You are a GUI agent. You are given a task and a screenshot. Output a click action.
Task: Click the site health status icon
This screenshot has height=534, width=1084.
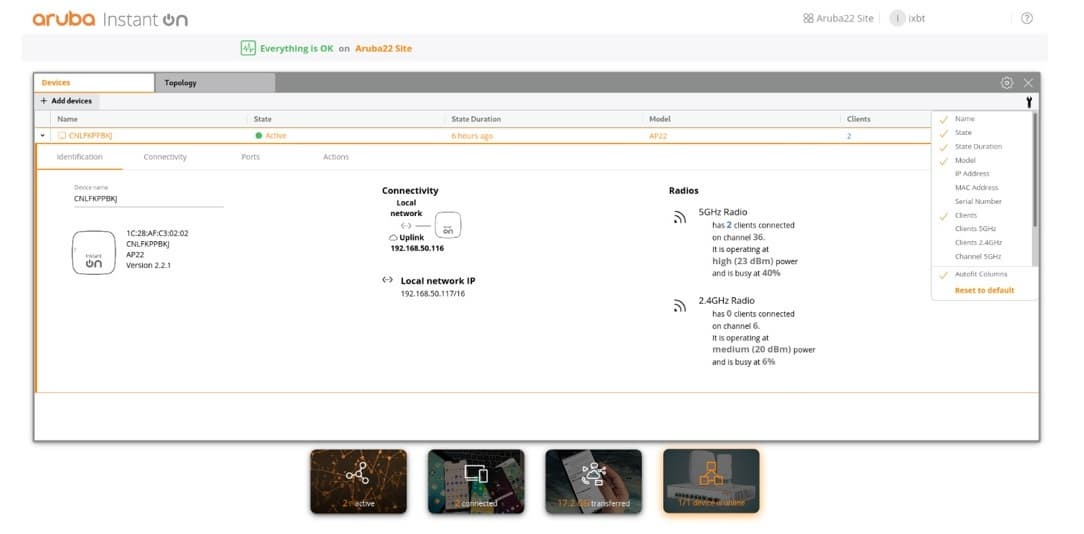tap(248, 48)
